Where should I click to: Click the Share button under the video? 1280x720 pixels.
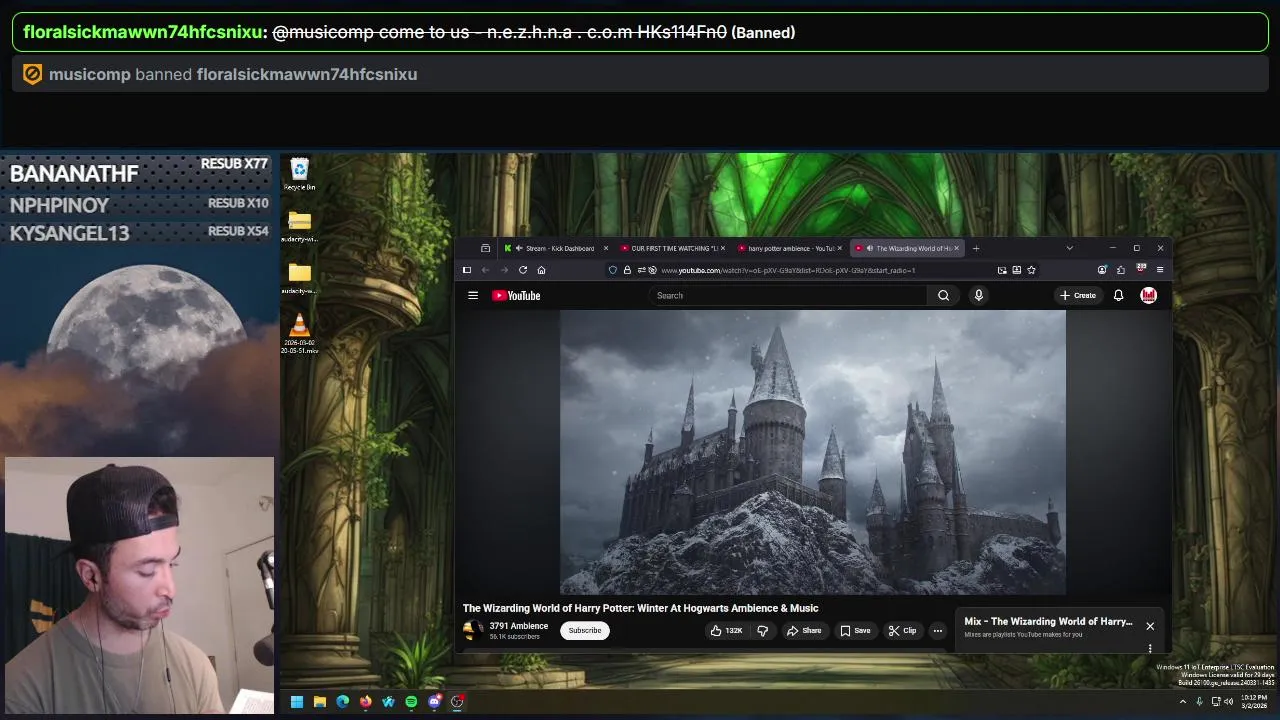803,631
